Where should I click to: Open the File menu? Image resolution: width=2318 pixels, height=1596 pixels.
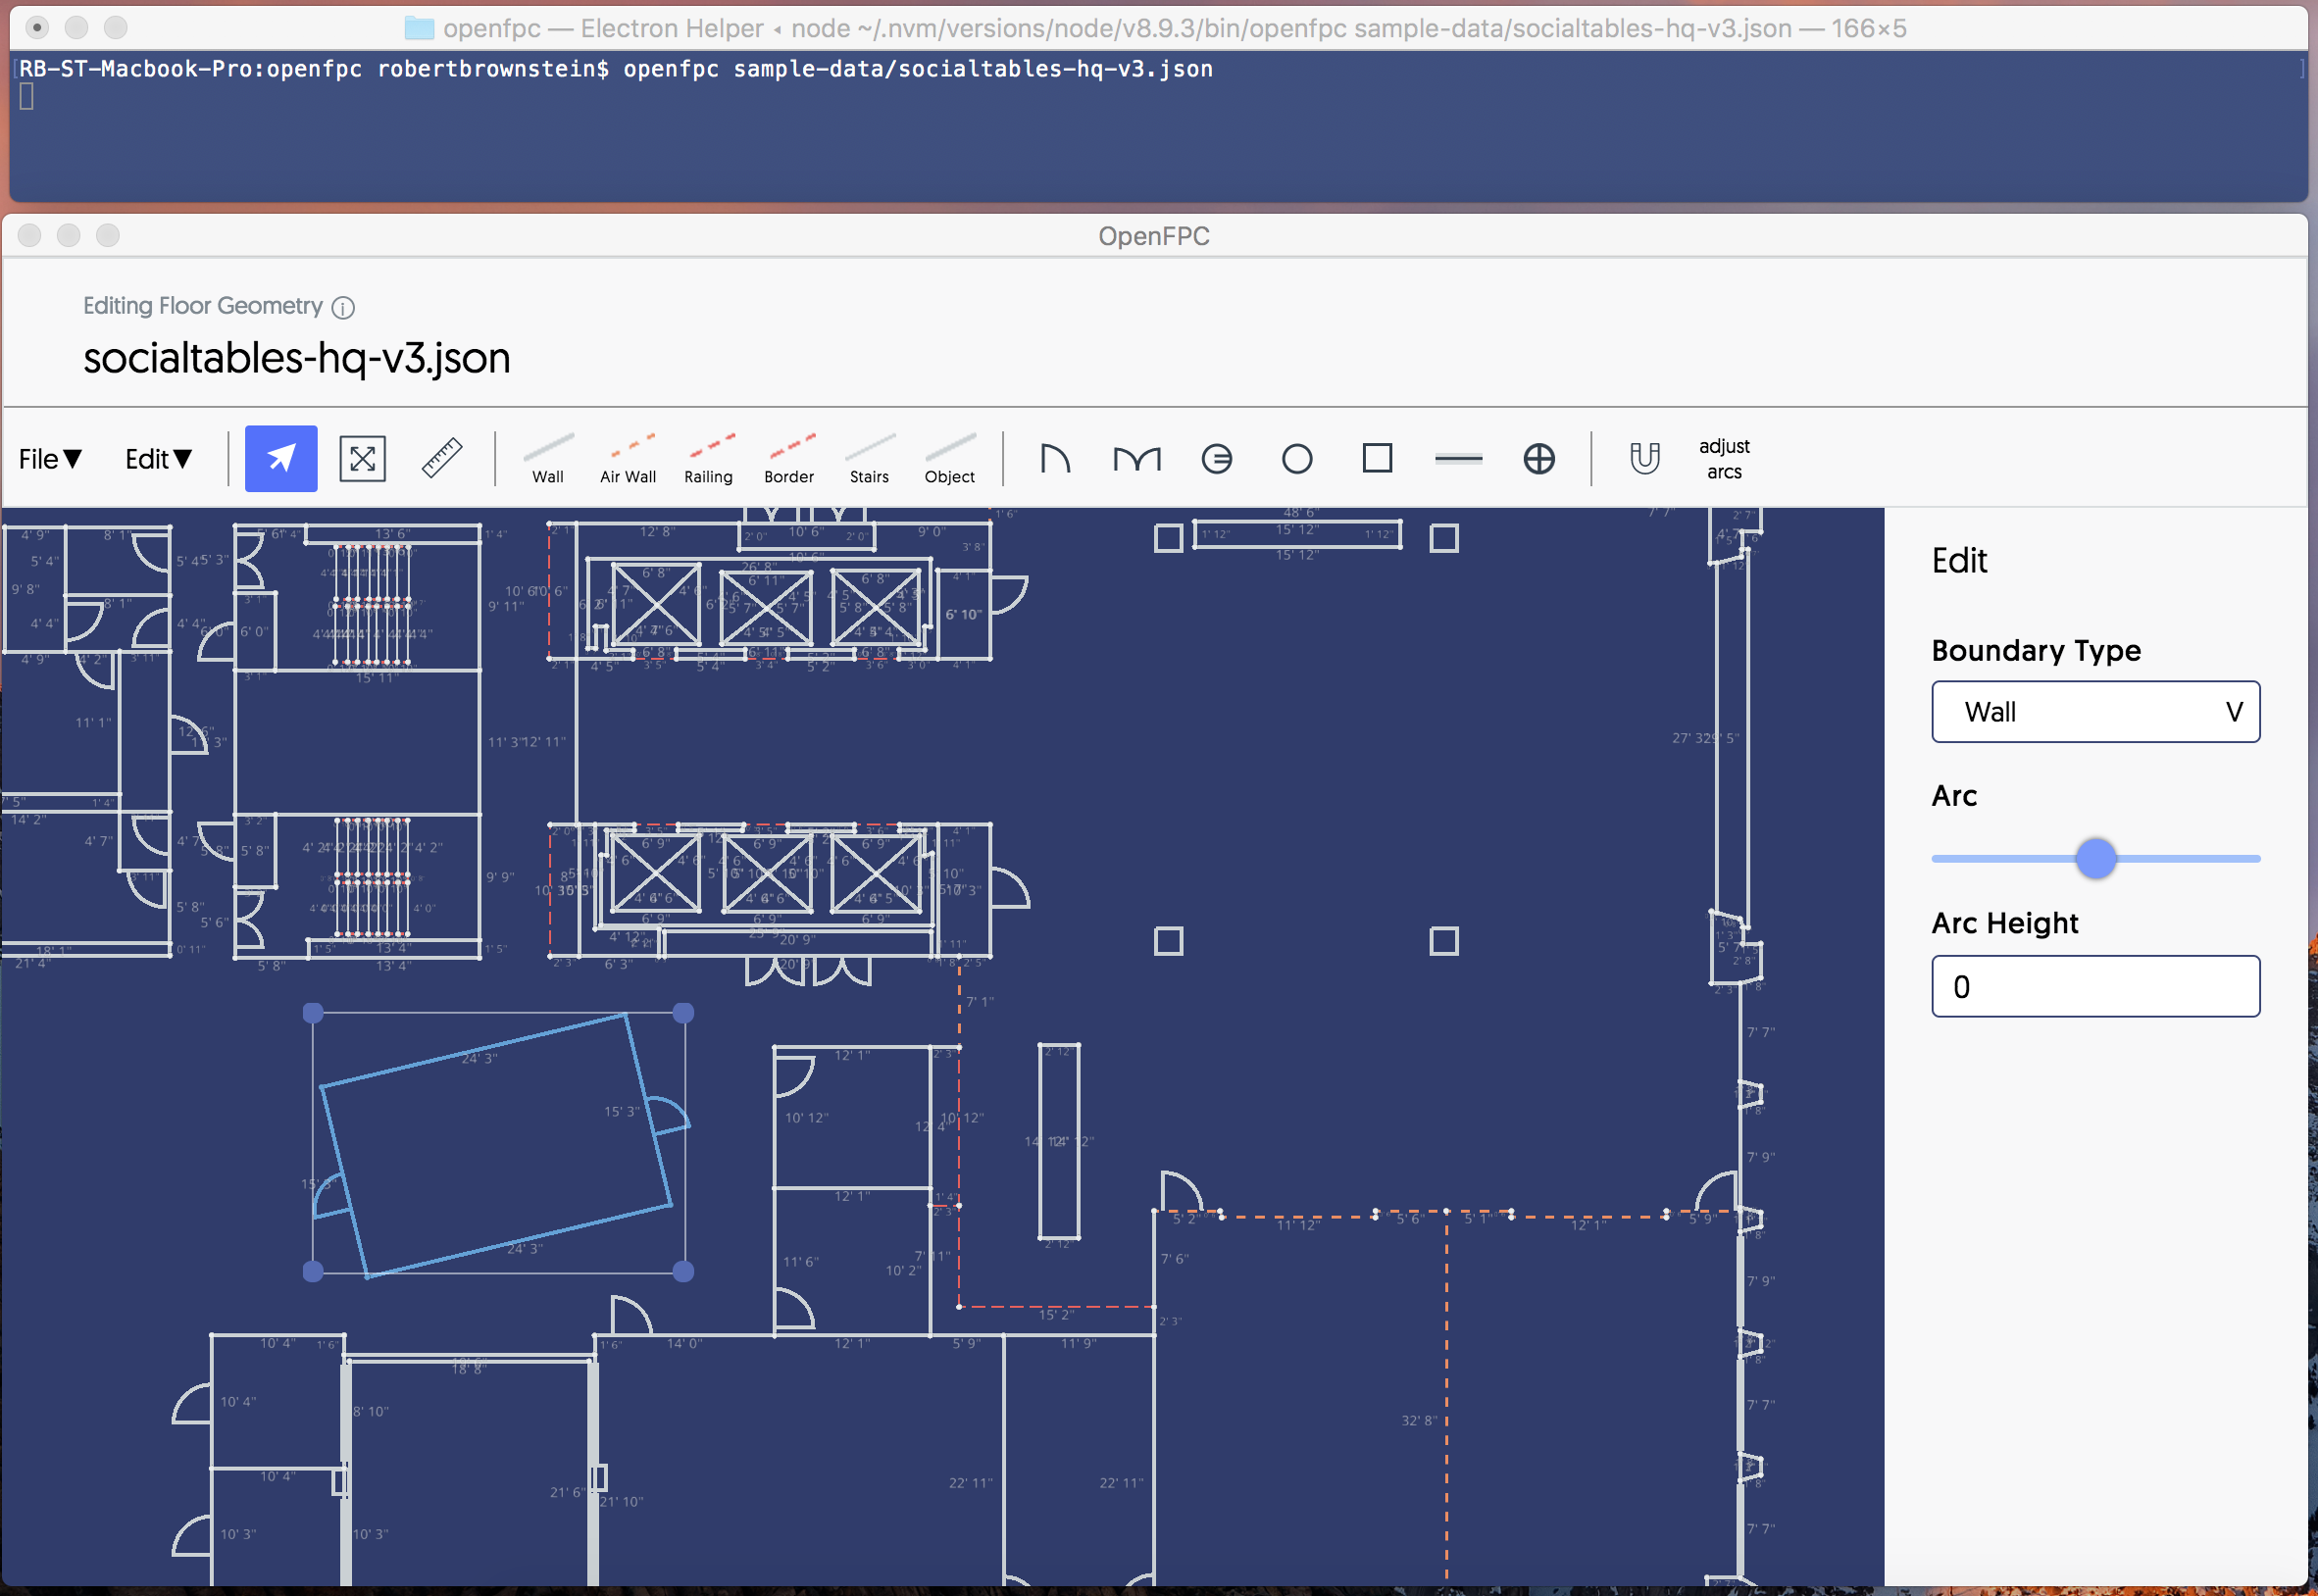(49, 459)
